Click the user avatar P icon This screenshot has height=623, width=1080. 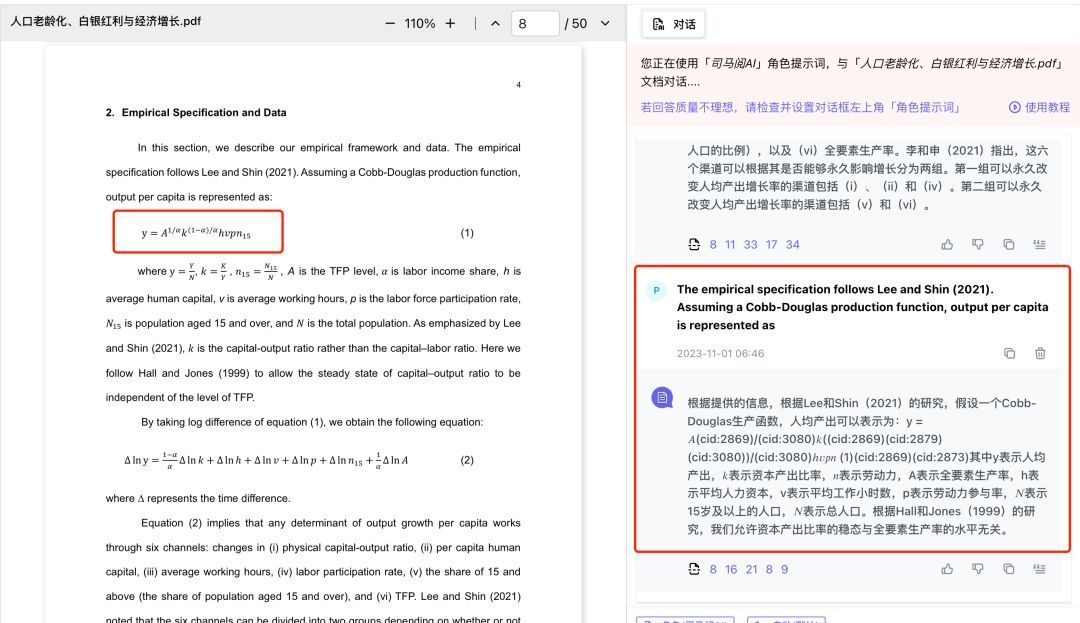(x=656, y=291)
